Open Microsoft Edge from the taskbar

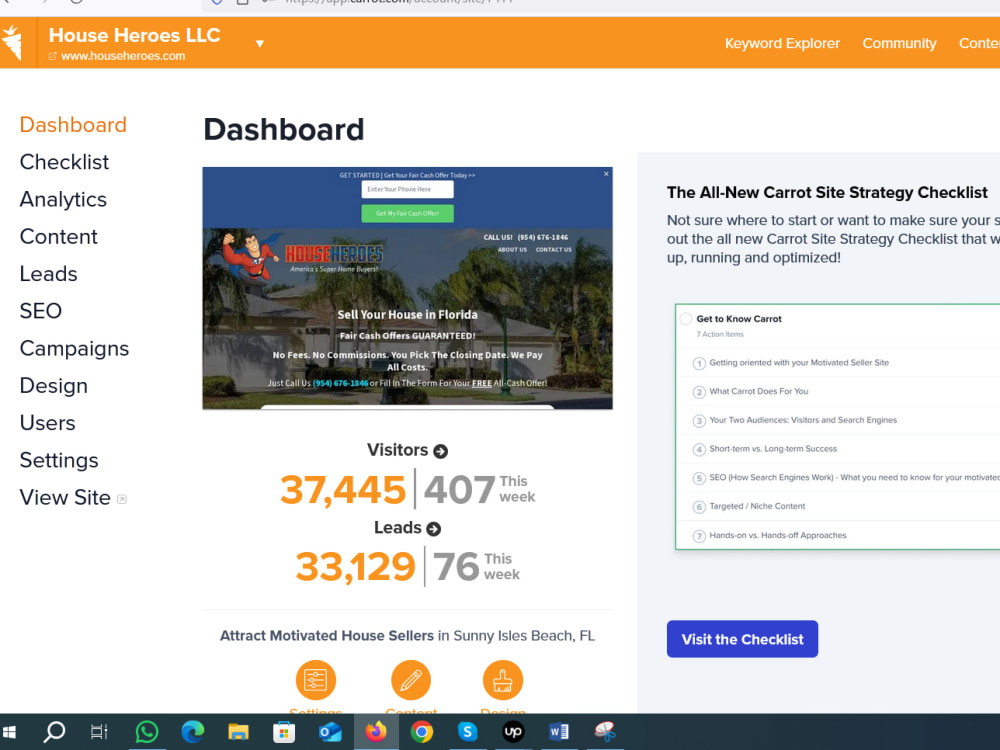[193, 732]
